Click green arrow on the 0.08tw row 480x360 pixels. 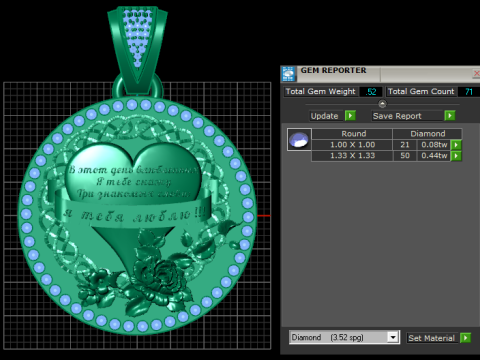456,145
